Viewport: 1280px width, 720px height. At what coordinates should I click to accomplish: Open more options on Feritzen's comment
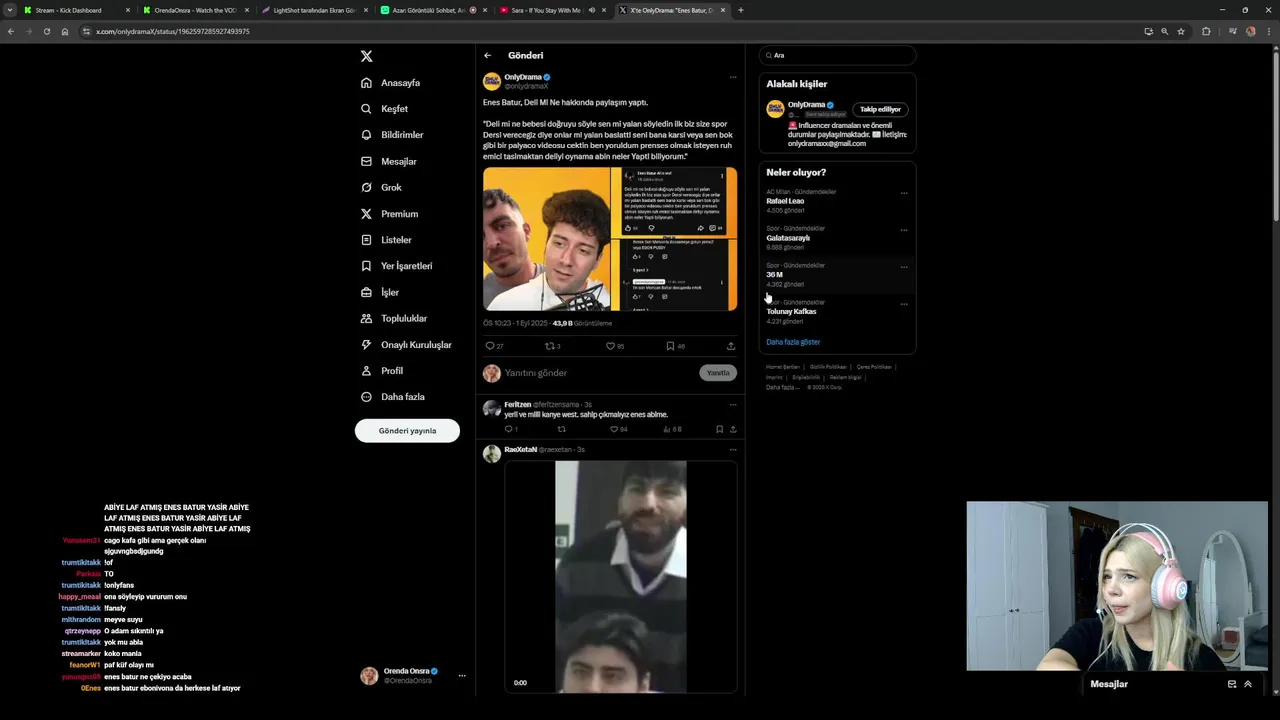tap(732, 405)
